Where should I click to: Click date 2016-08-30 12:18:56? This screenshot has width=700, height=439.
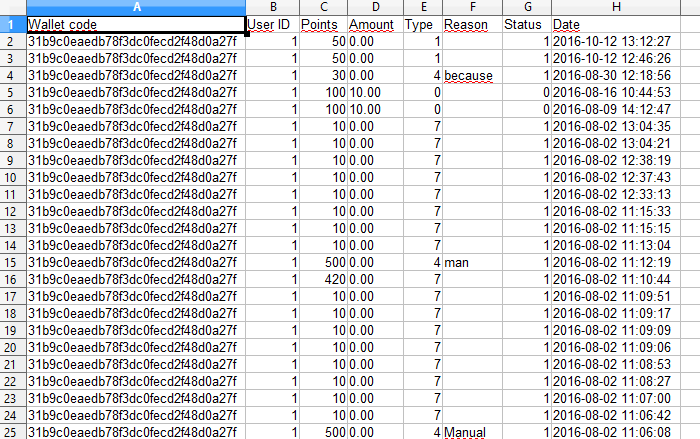(616, 75)
